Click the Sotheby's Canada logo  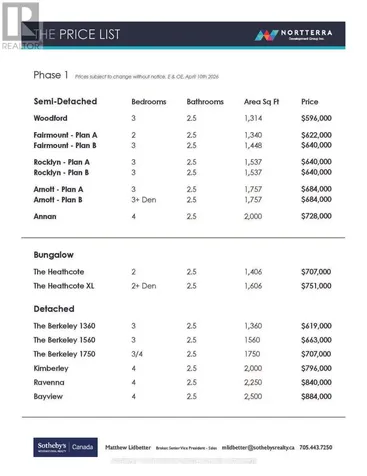[65, 447]
